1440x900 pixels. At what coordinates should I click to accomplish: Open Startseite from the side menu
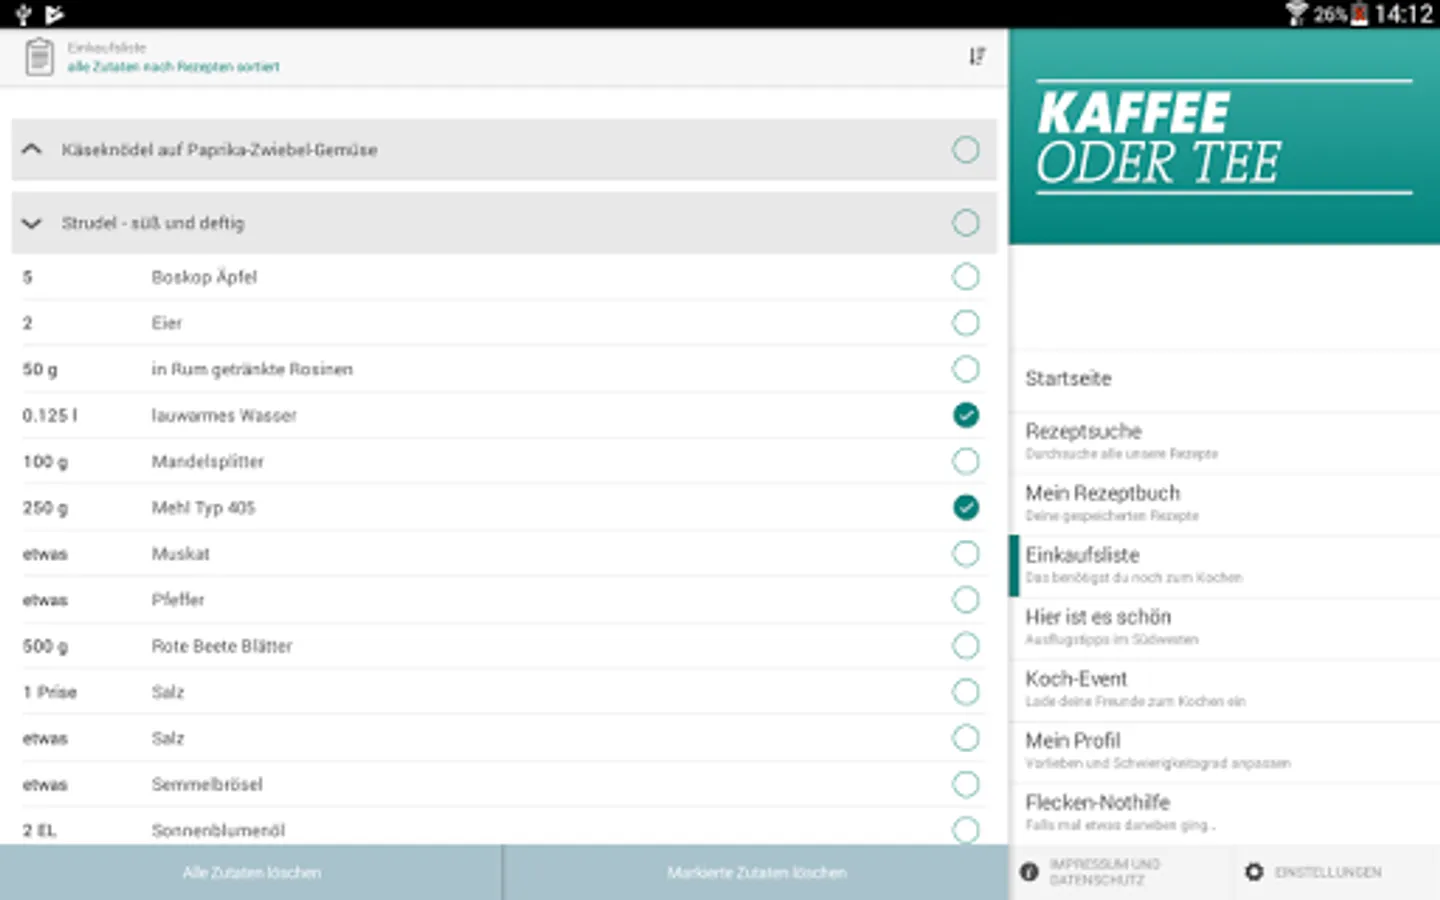1225,379
